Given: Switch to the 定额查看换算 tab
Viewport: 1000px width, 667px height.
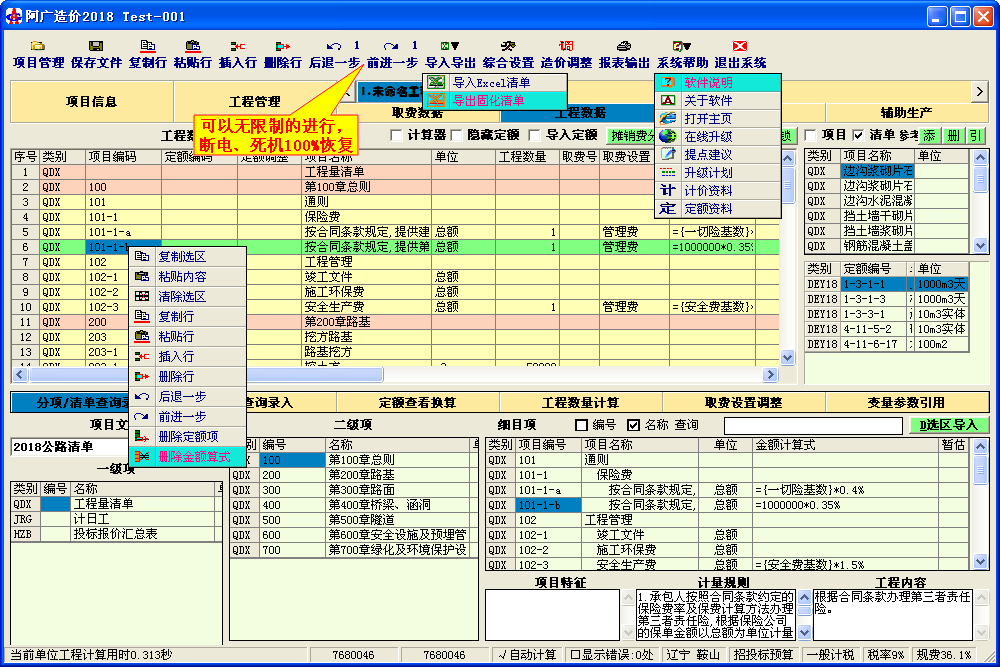Looking at the screenshot, I should [x=418, y=402].
